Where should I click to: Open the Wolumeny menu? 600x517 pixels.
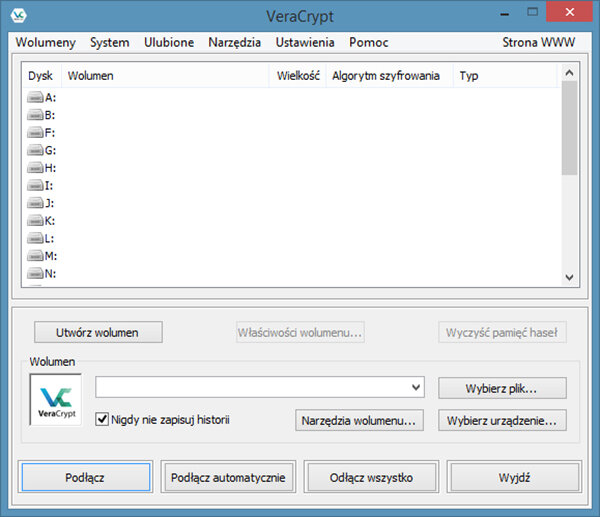point(46,42)
